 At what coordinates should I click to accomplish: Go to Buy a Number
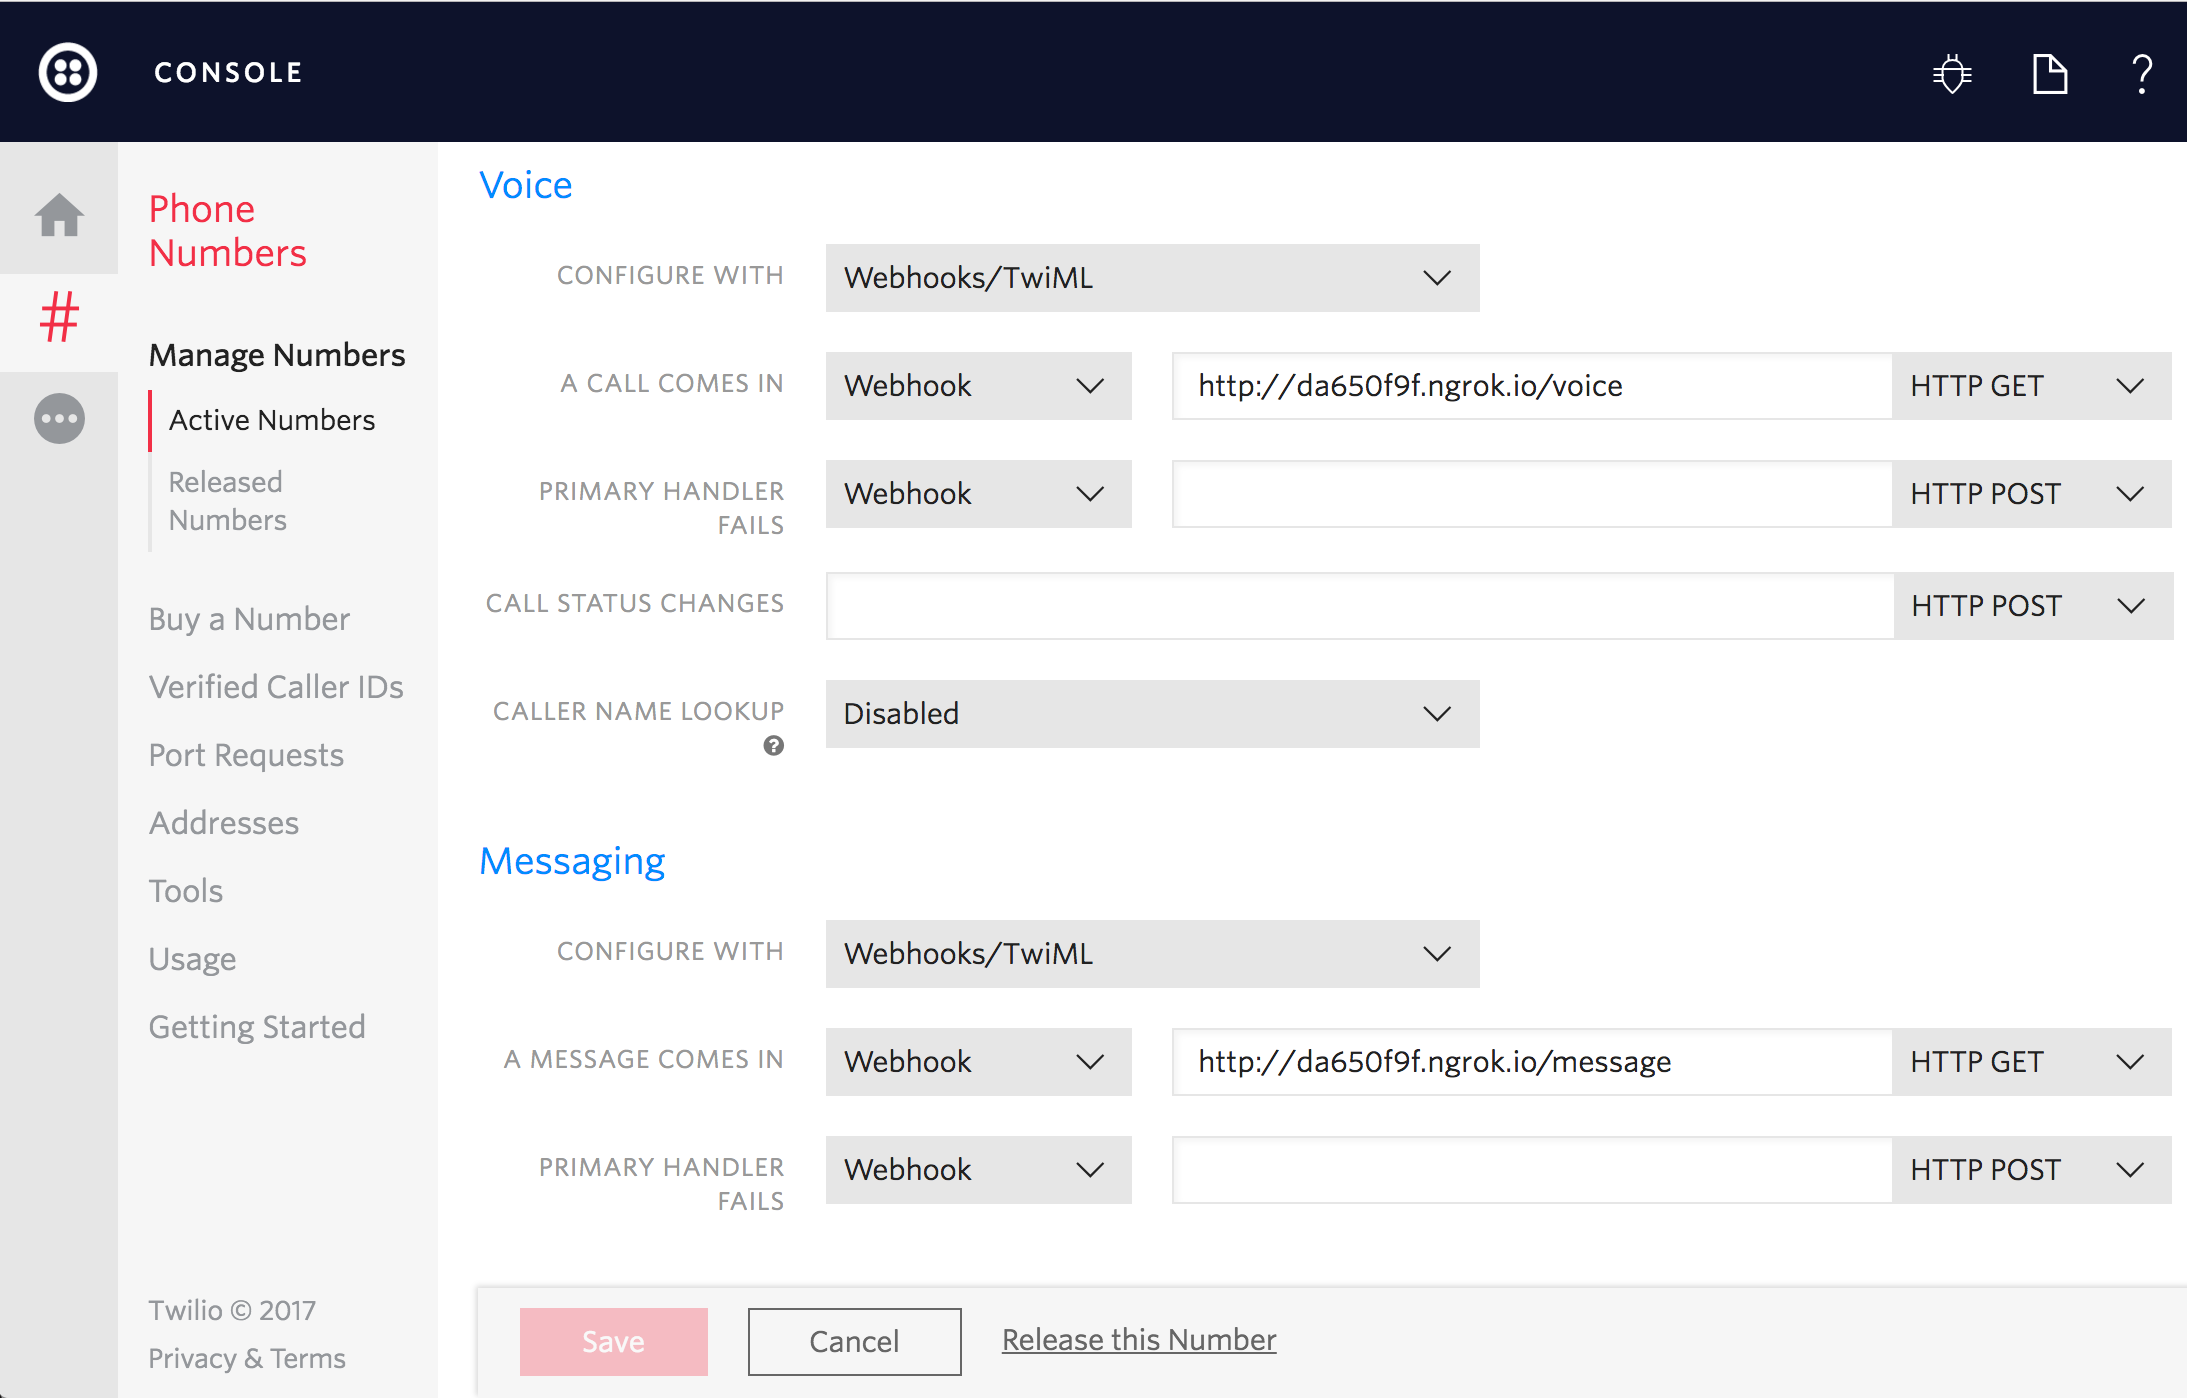249,619
